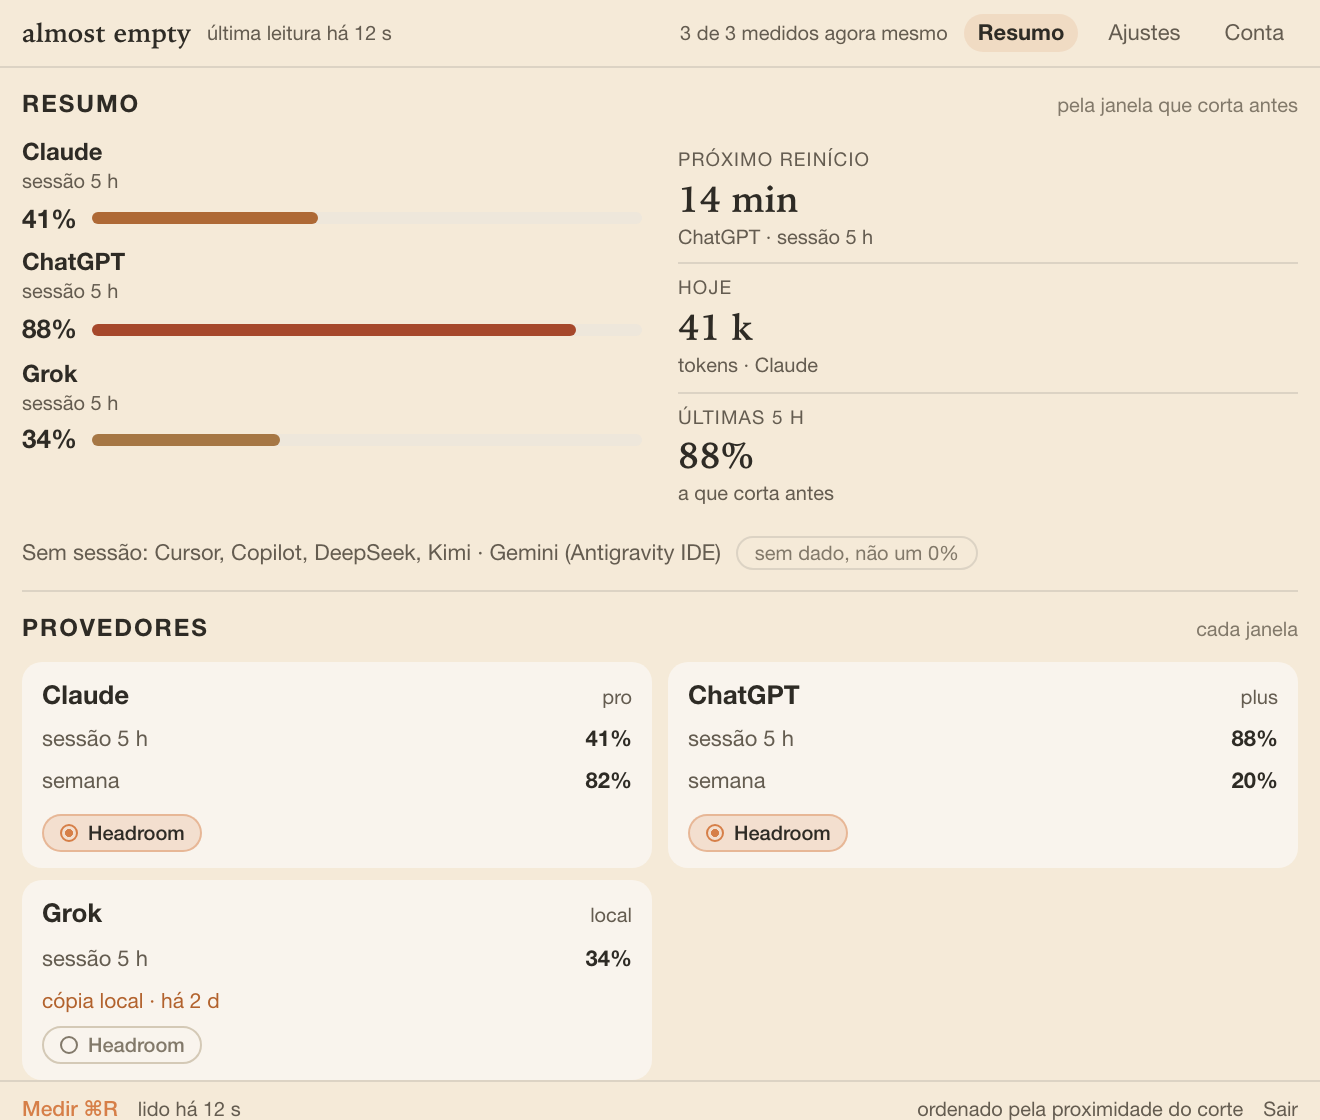The height and width of the screenshot is (1120, 1320).
Task: Click 'pela janela que corta antes' label
Action: (x=1177, y=106)
